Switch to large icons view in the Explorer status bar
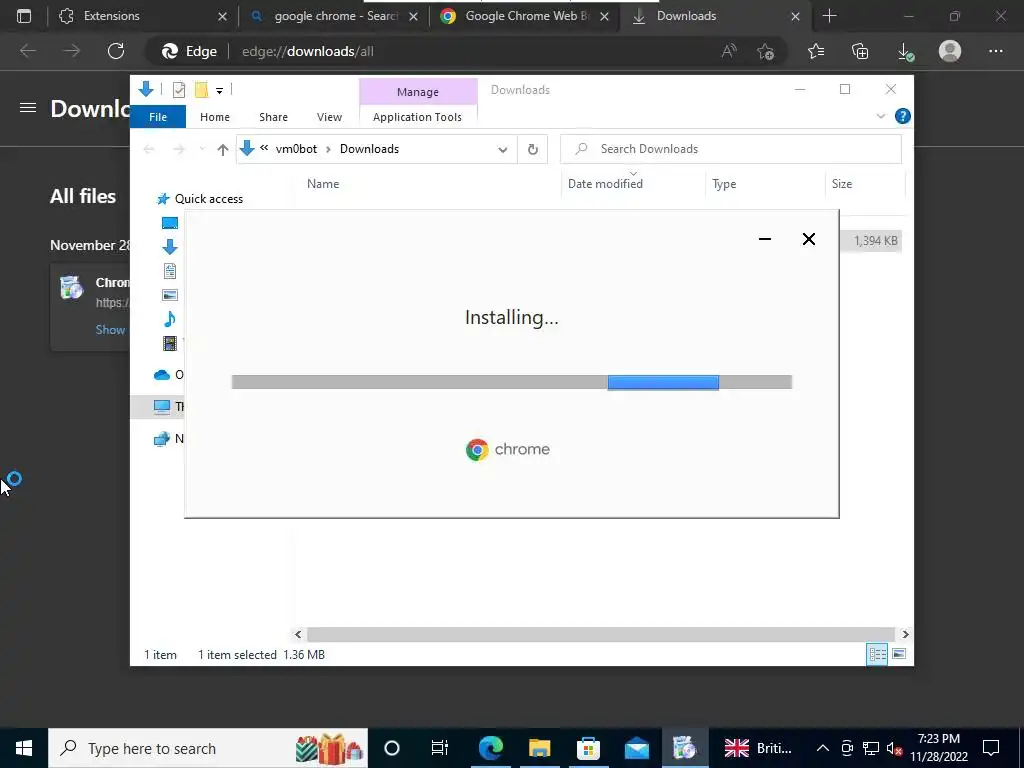This screenshot has width=1024, height=768. (x=899, y=654)
